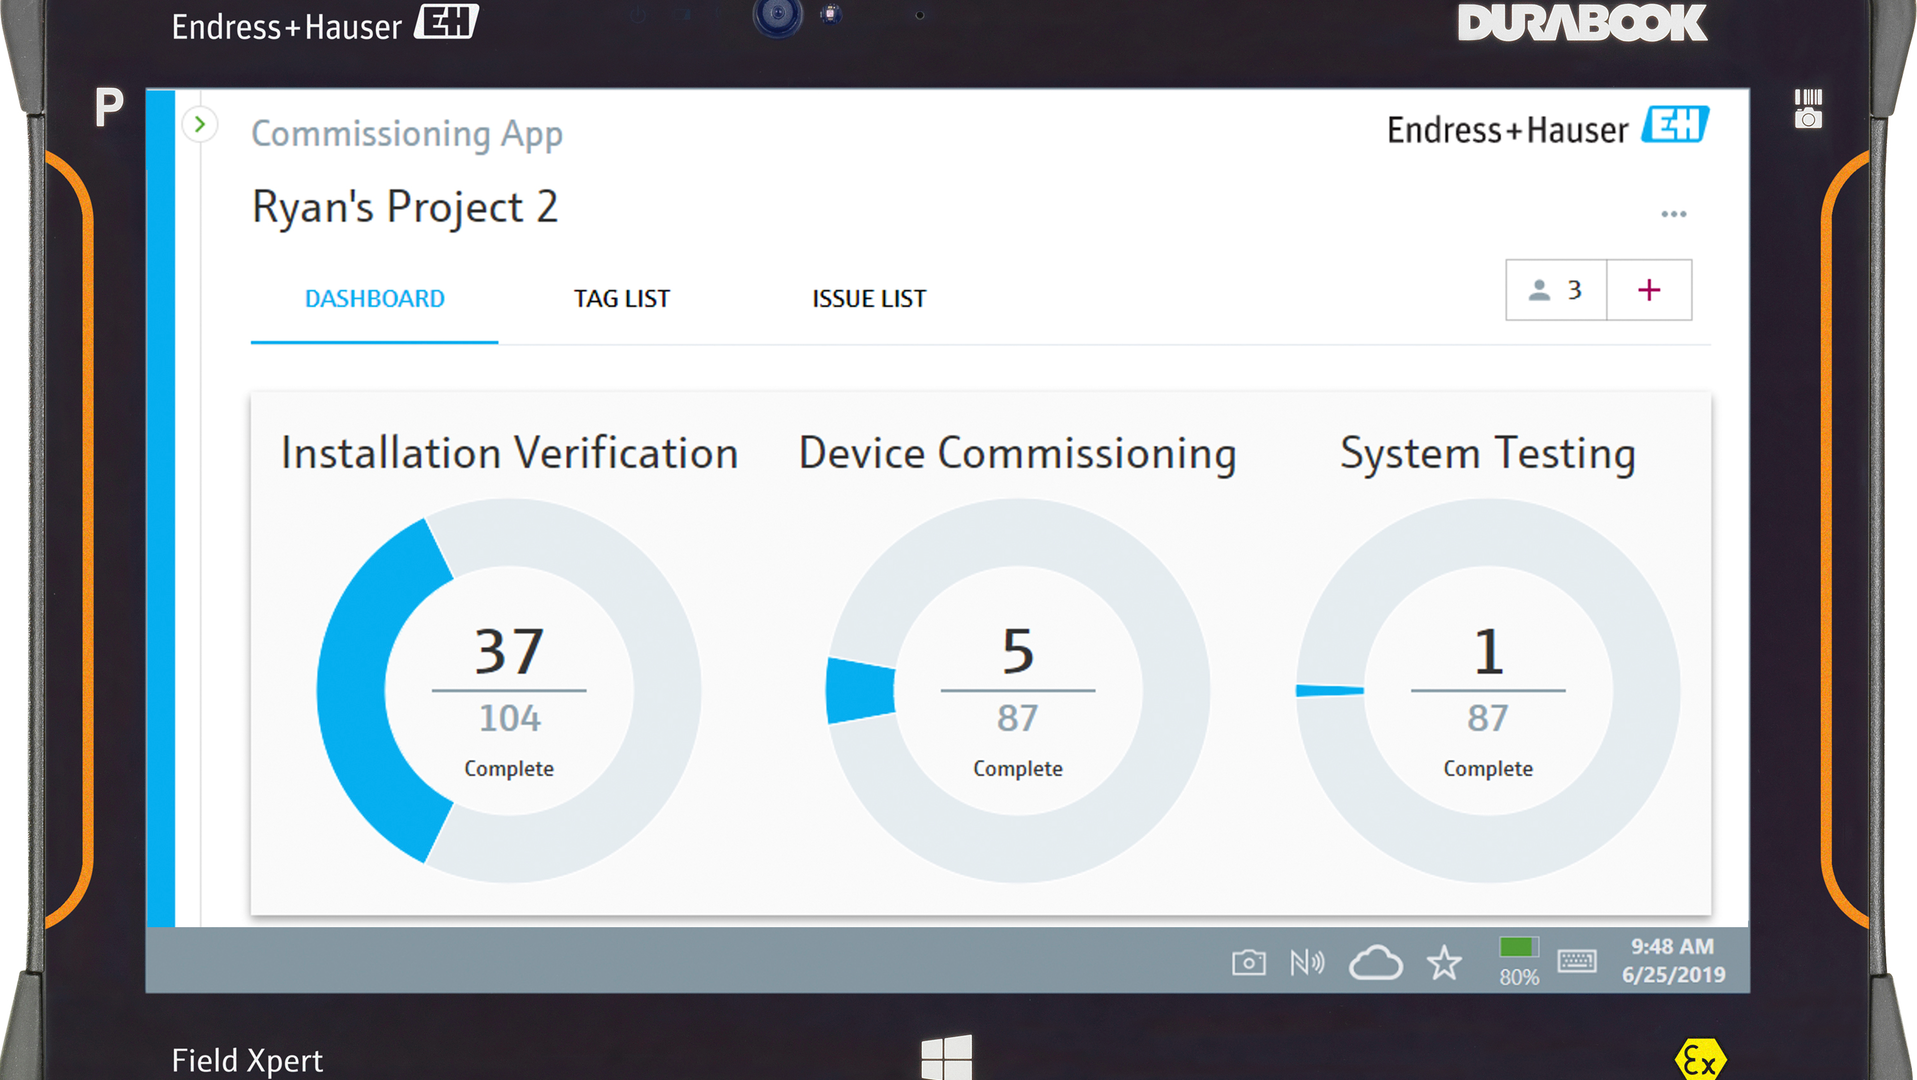The image size is (1917, 1080).
Task: Open the ellipsis project options menu
Action: (1674, 212)
